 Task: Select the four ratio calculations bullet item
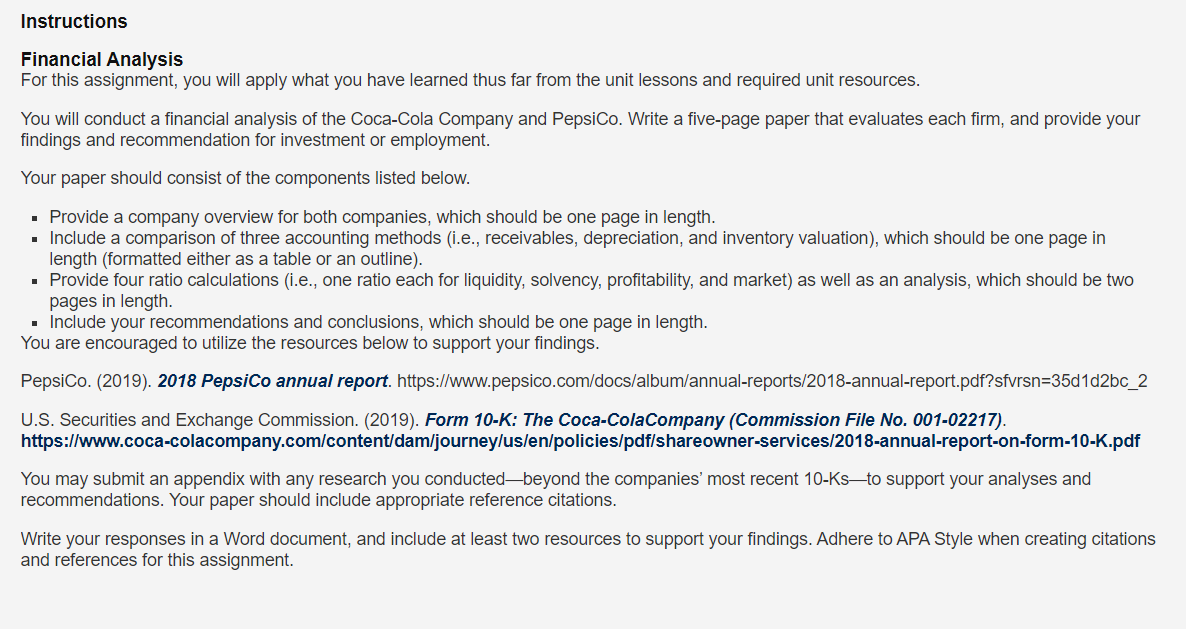[591, 291]
